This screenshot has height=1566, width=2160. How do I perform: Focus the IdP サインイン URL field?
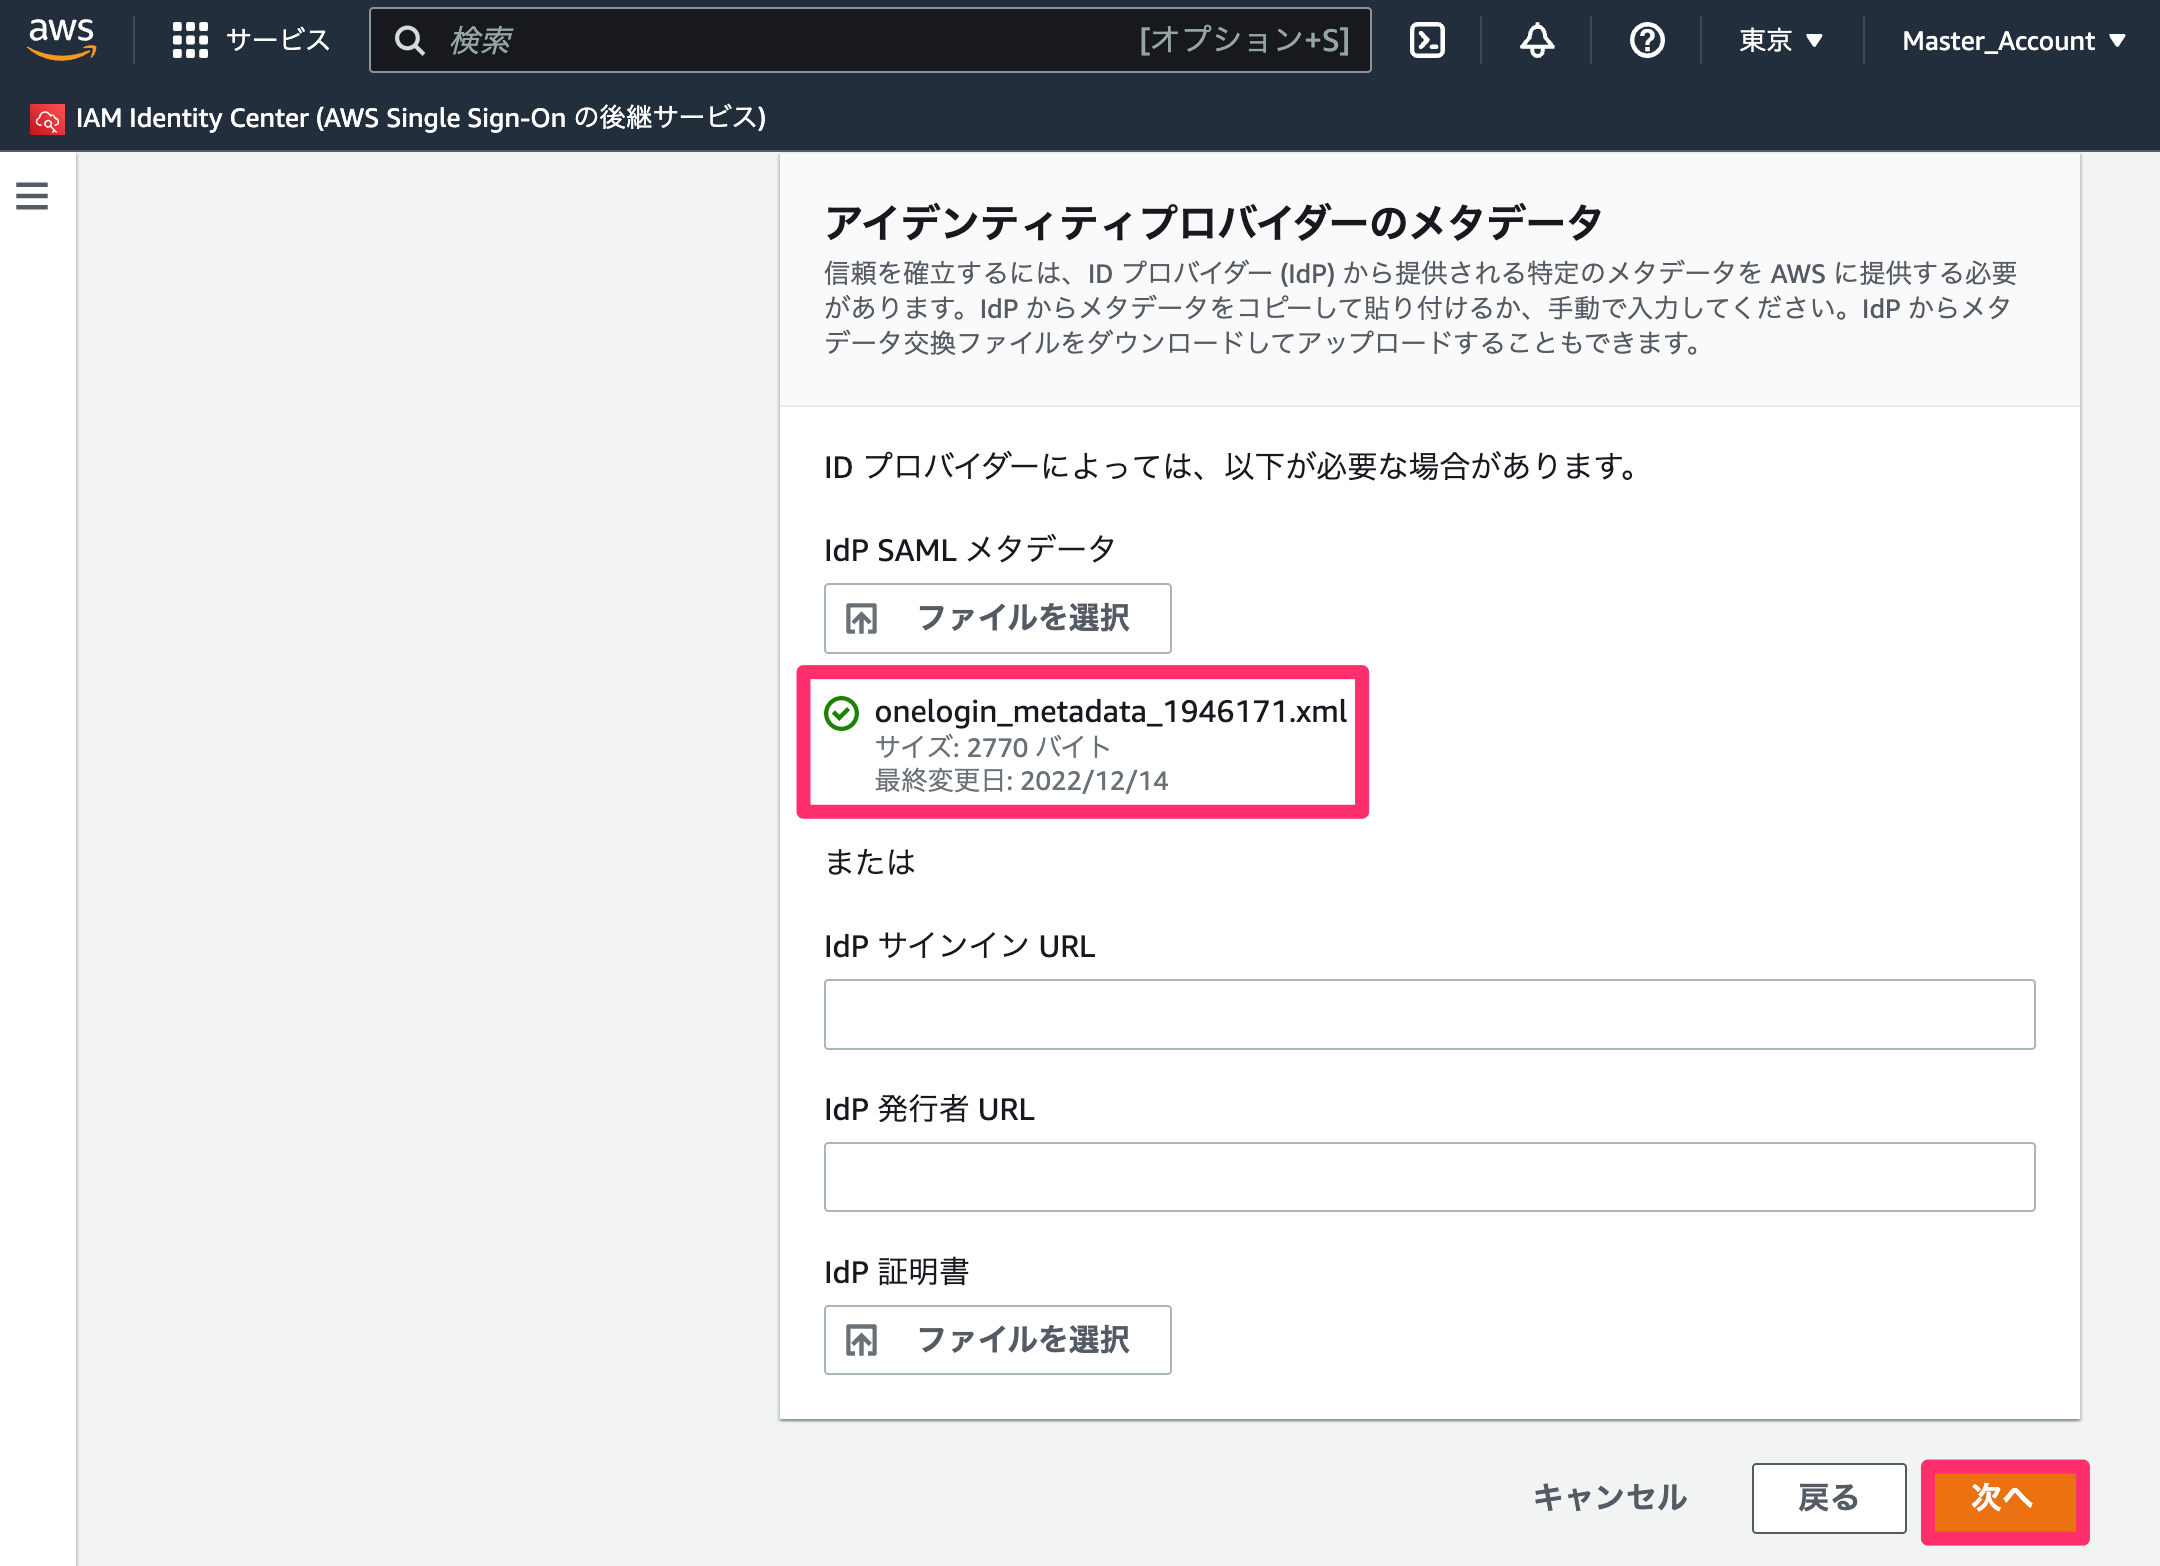coord(1429,1014)
